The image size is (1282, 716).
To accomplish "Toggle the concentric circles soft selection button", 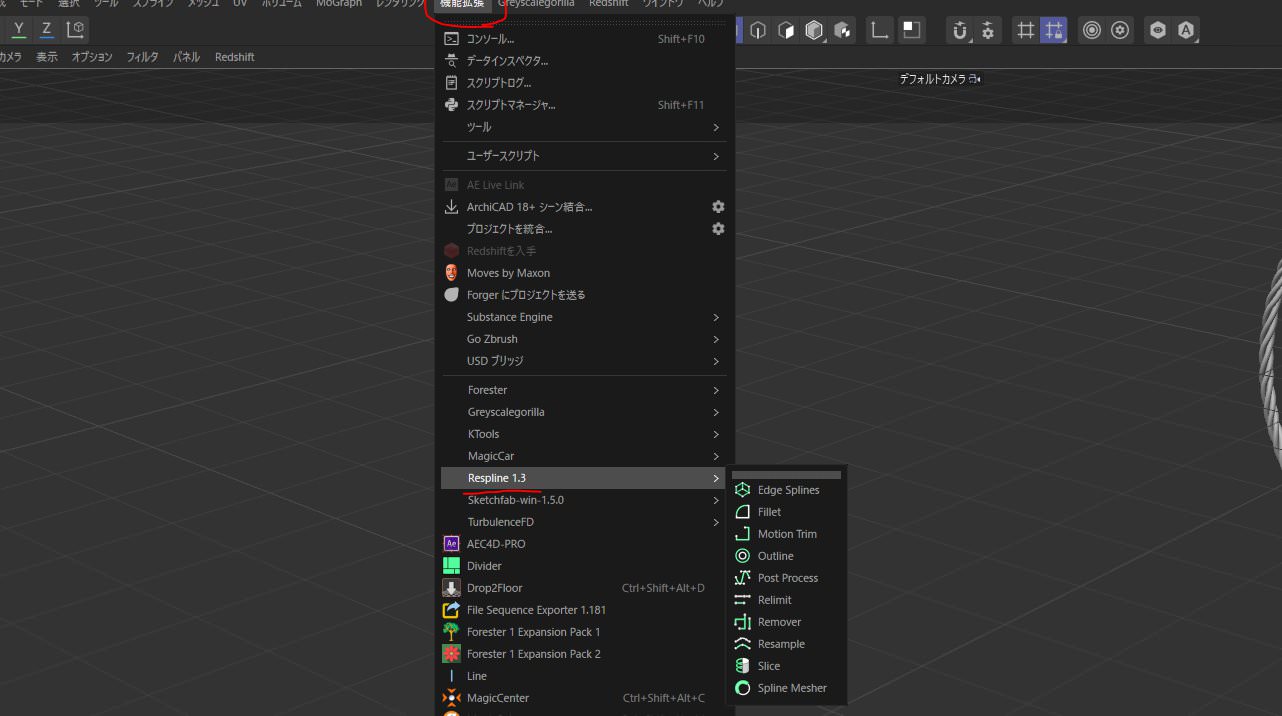I will (1092, 31).
